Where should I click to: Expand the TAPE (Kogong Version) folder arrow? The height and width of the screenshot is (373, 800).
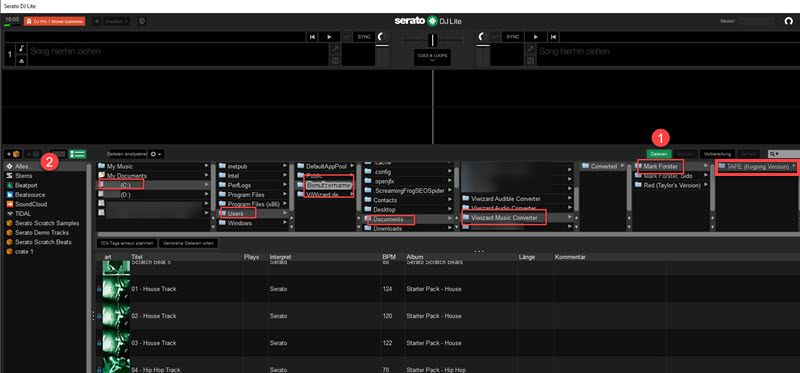(x=794, y=166)
